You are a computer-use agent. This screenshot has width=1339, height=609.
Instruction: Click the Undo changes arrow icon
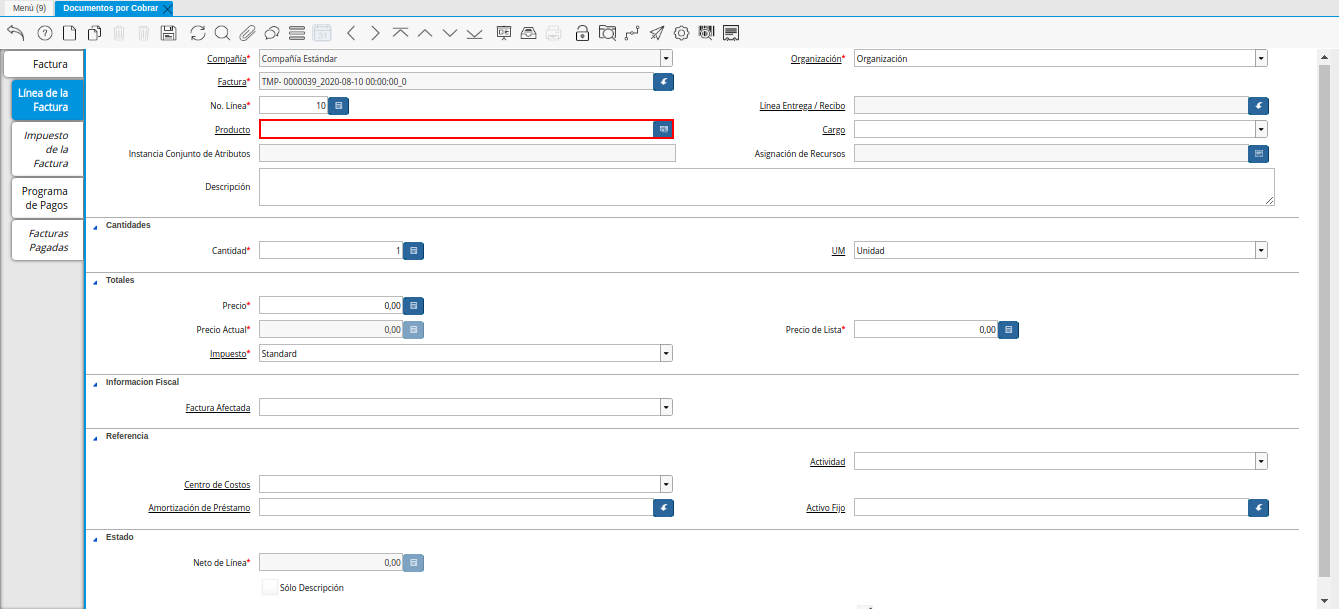16,33
